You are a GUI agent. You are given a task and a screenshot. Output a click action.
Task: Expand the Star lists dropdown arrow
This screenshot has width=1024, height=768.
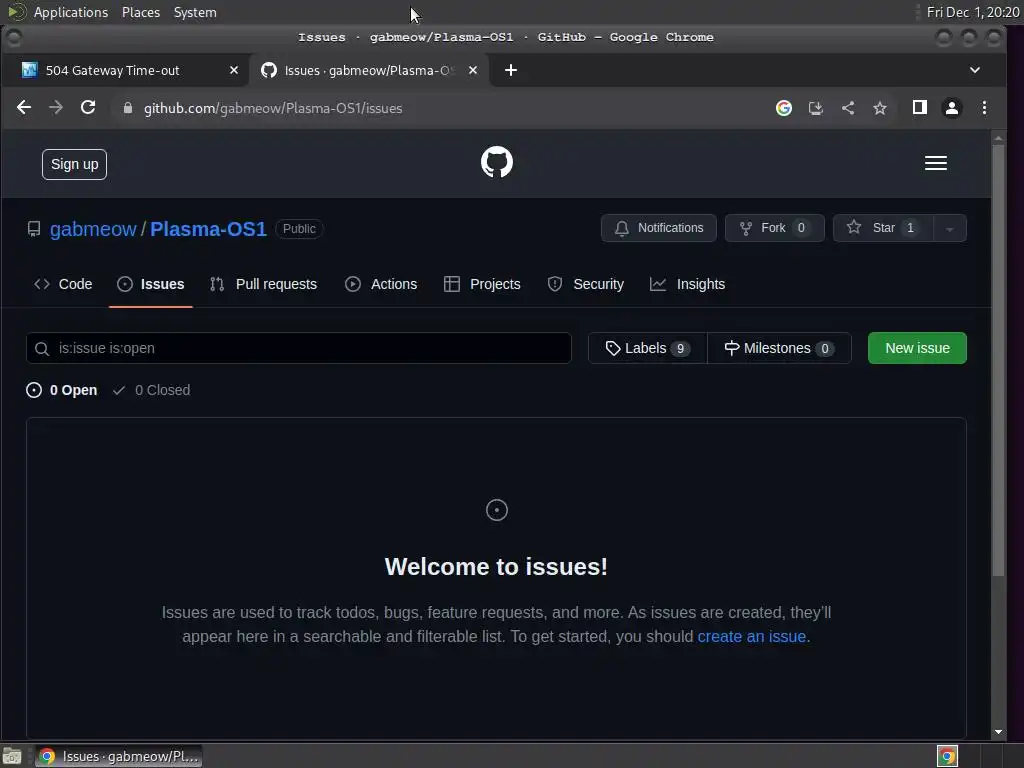(x=950, y=229)
